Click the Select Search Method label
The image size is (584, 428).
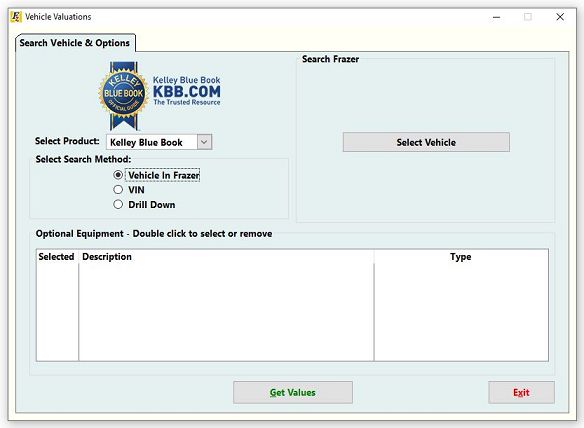[x=83, y=159]
